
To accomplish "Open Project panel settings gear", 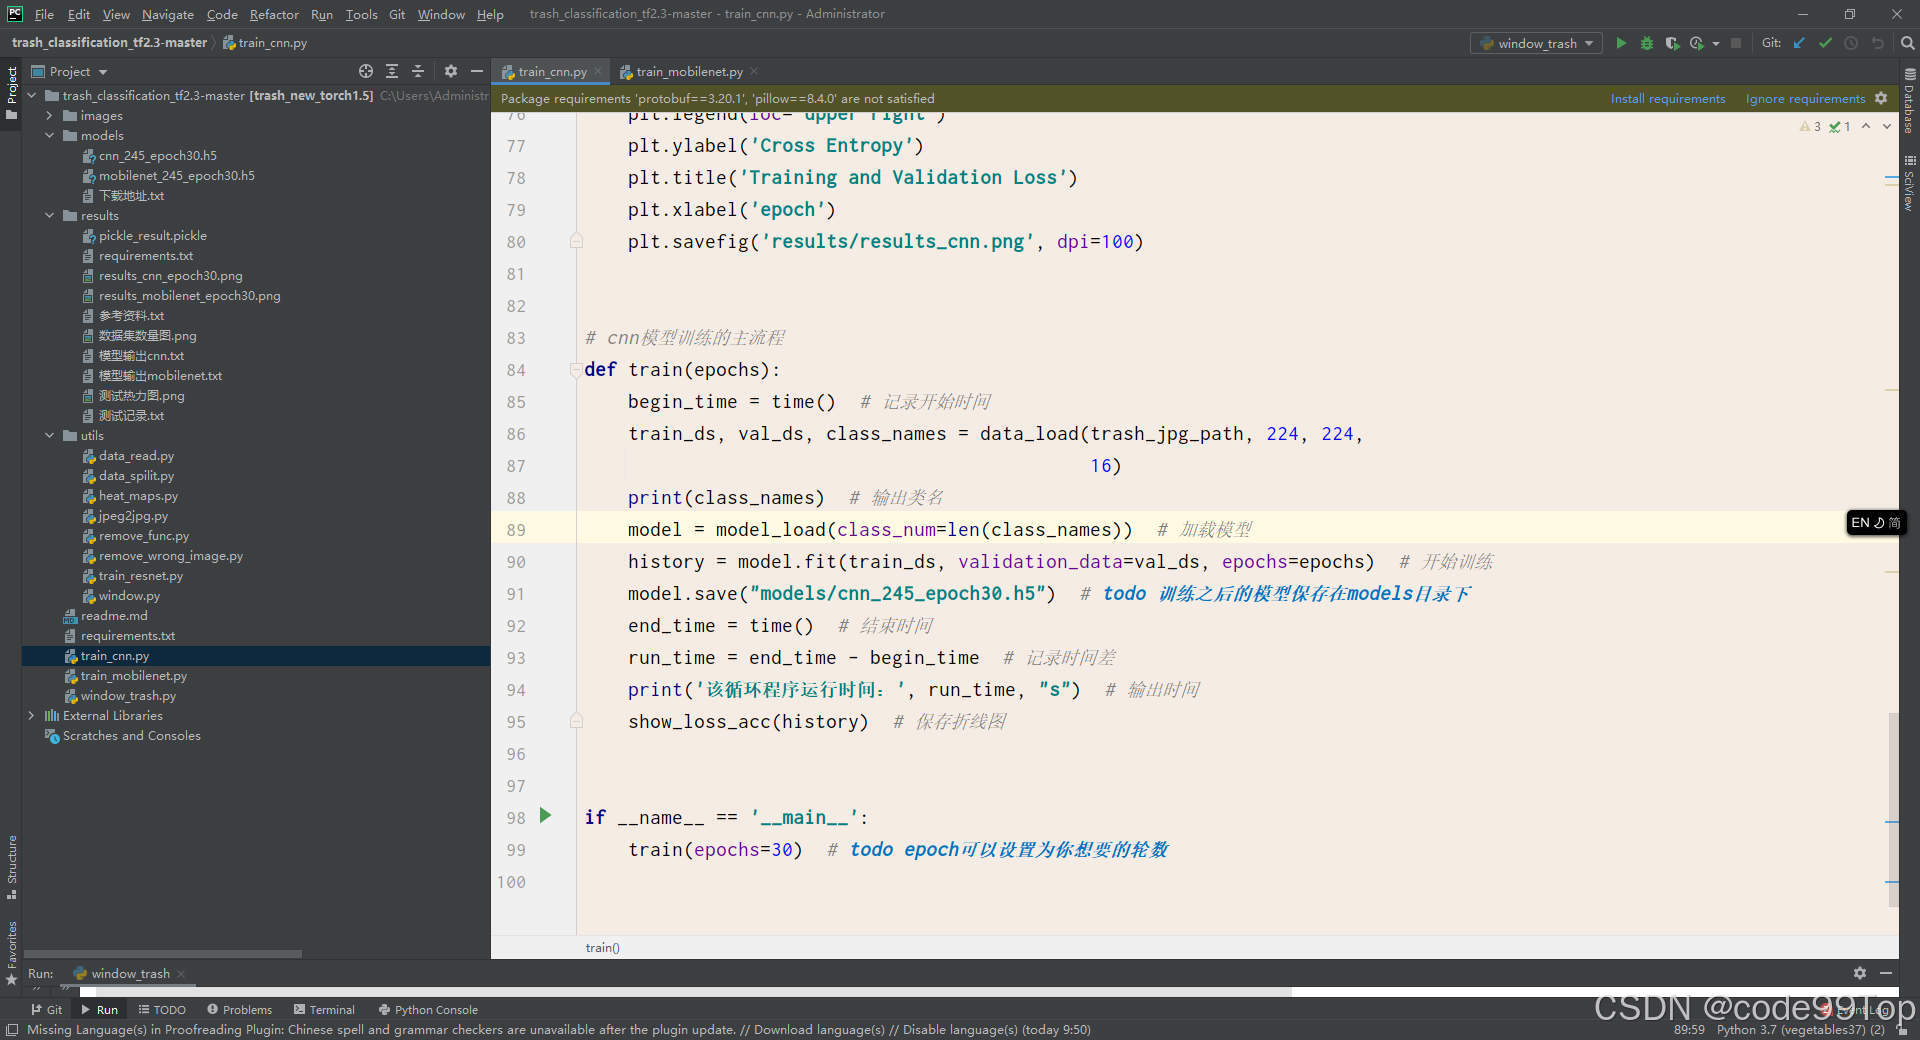I will pyautogui.click(x=451, y=71).
